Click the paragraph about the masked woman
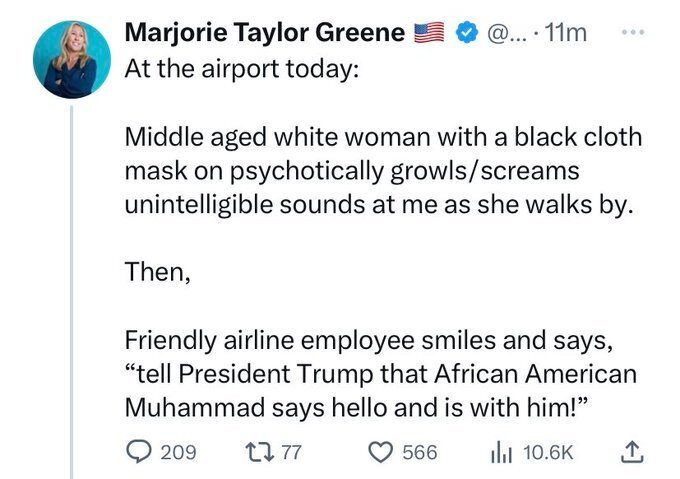 [x=380, y=172]
